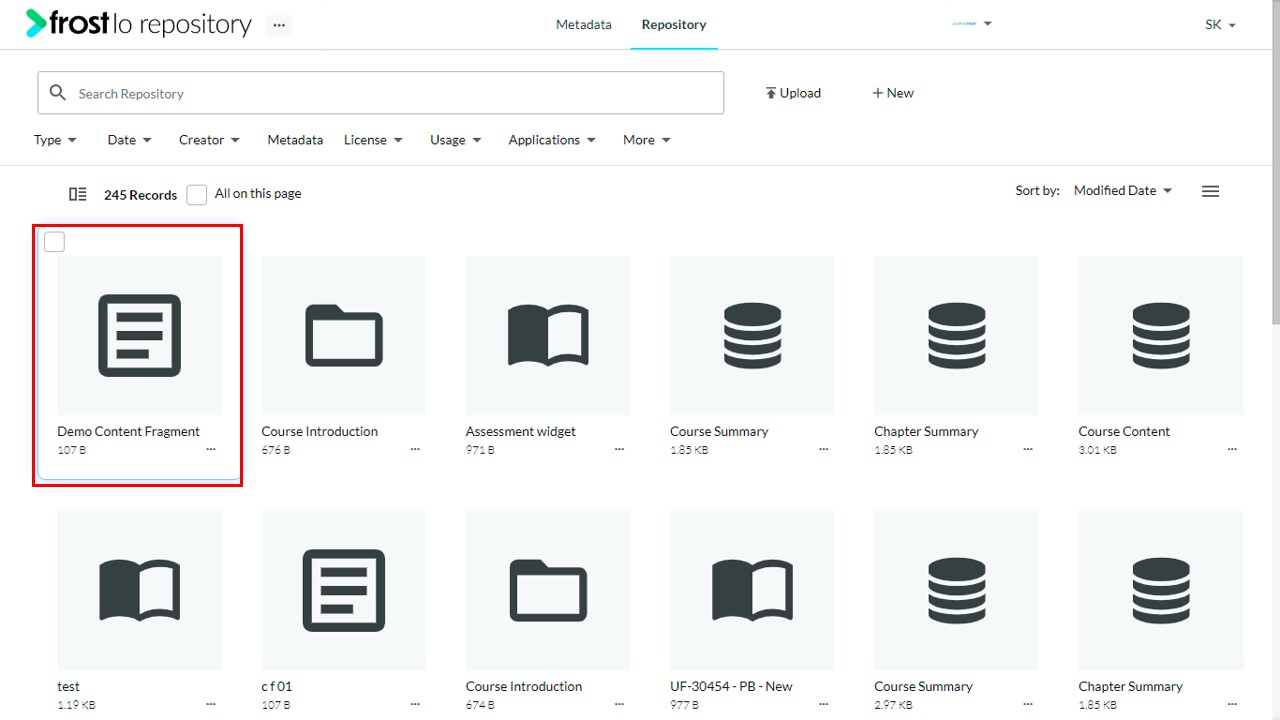Toggle the side panel layout icon
This screenshot has height=720, width=1280.
pyautogui.click(x=78, y=194)
